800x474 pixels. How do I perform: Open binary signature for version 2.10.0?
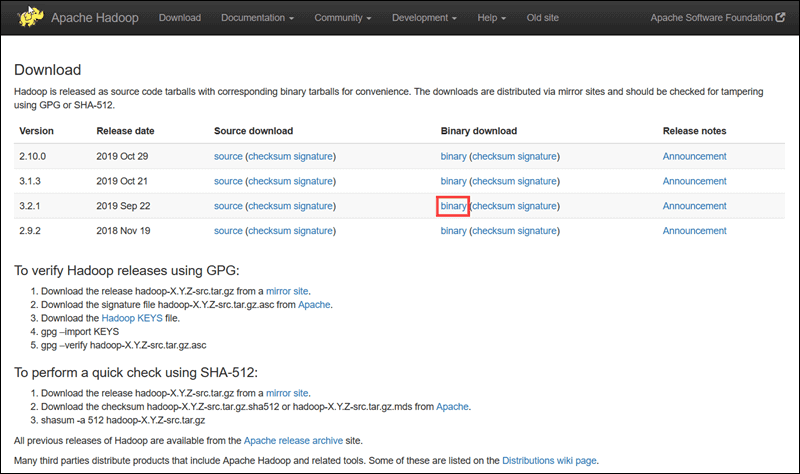(537, 157)
